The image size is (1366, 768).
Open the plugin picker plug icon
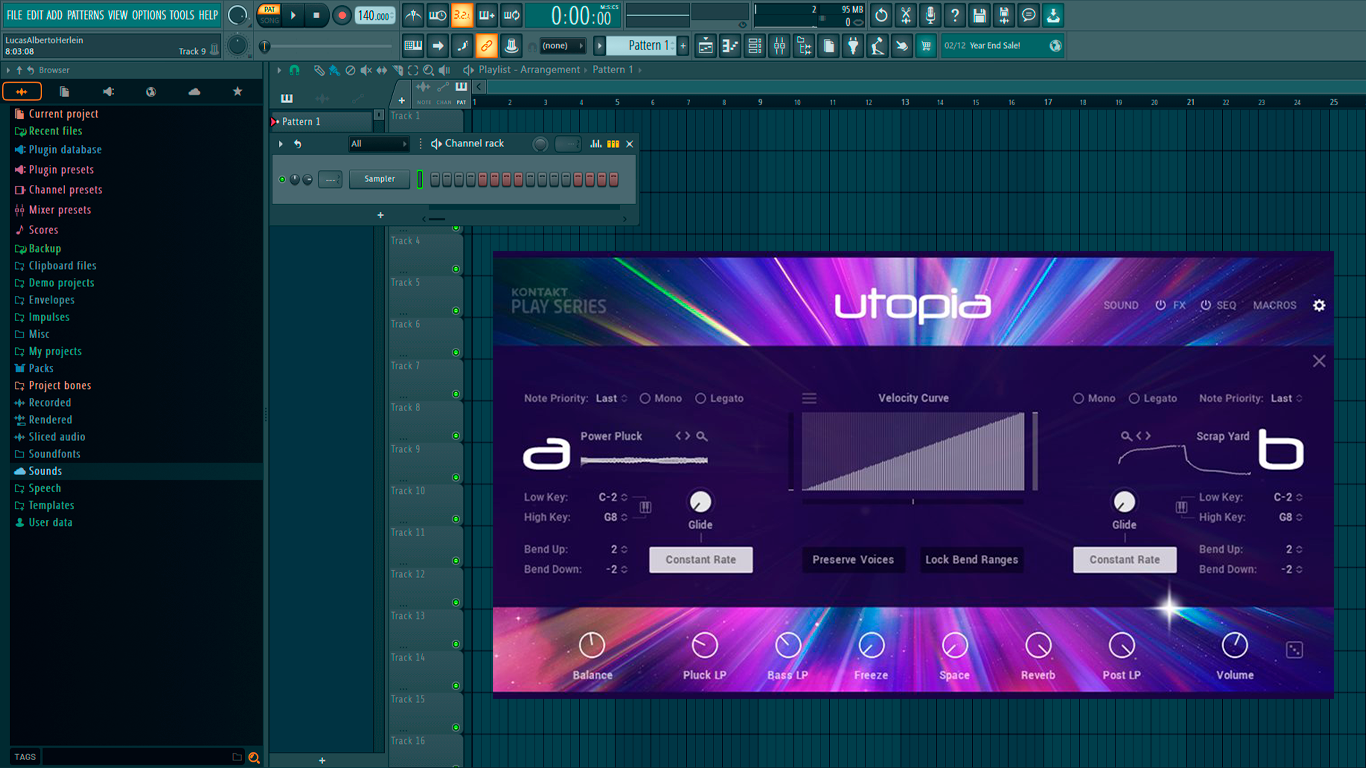[853, 45]
